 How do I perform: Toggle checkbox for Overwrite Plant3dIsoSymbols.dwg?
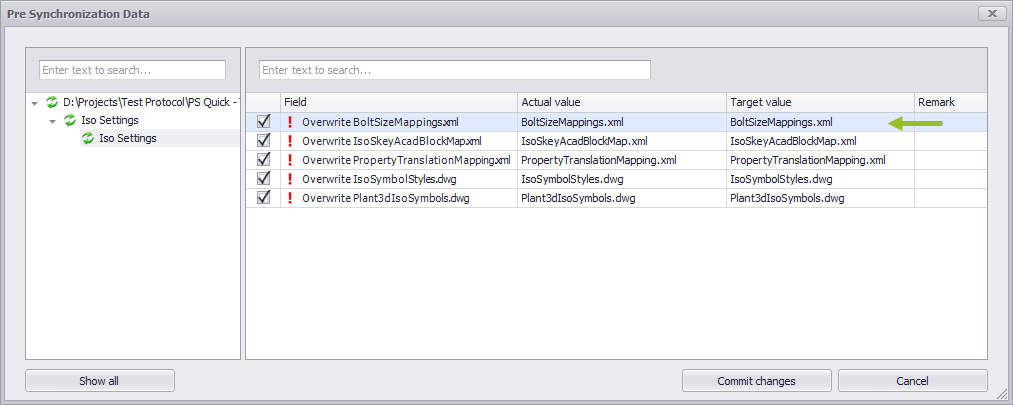[x=264, y=198]
